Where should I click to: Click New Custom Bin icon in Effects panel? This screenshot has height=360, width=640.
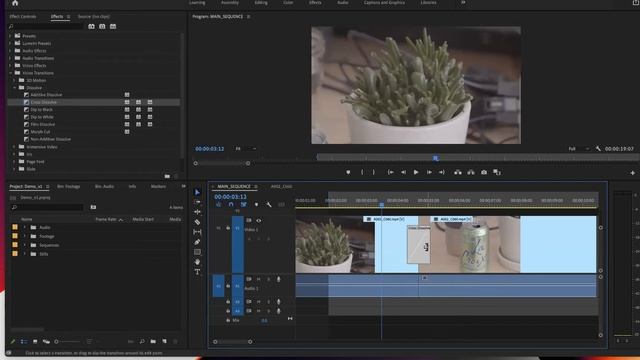coord(167,176)
